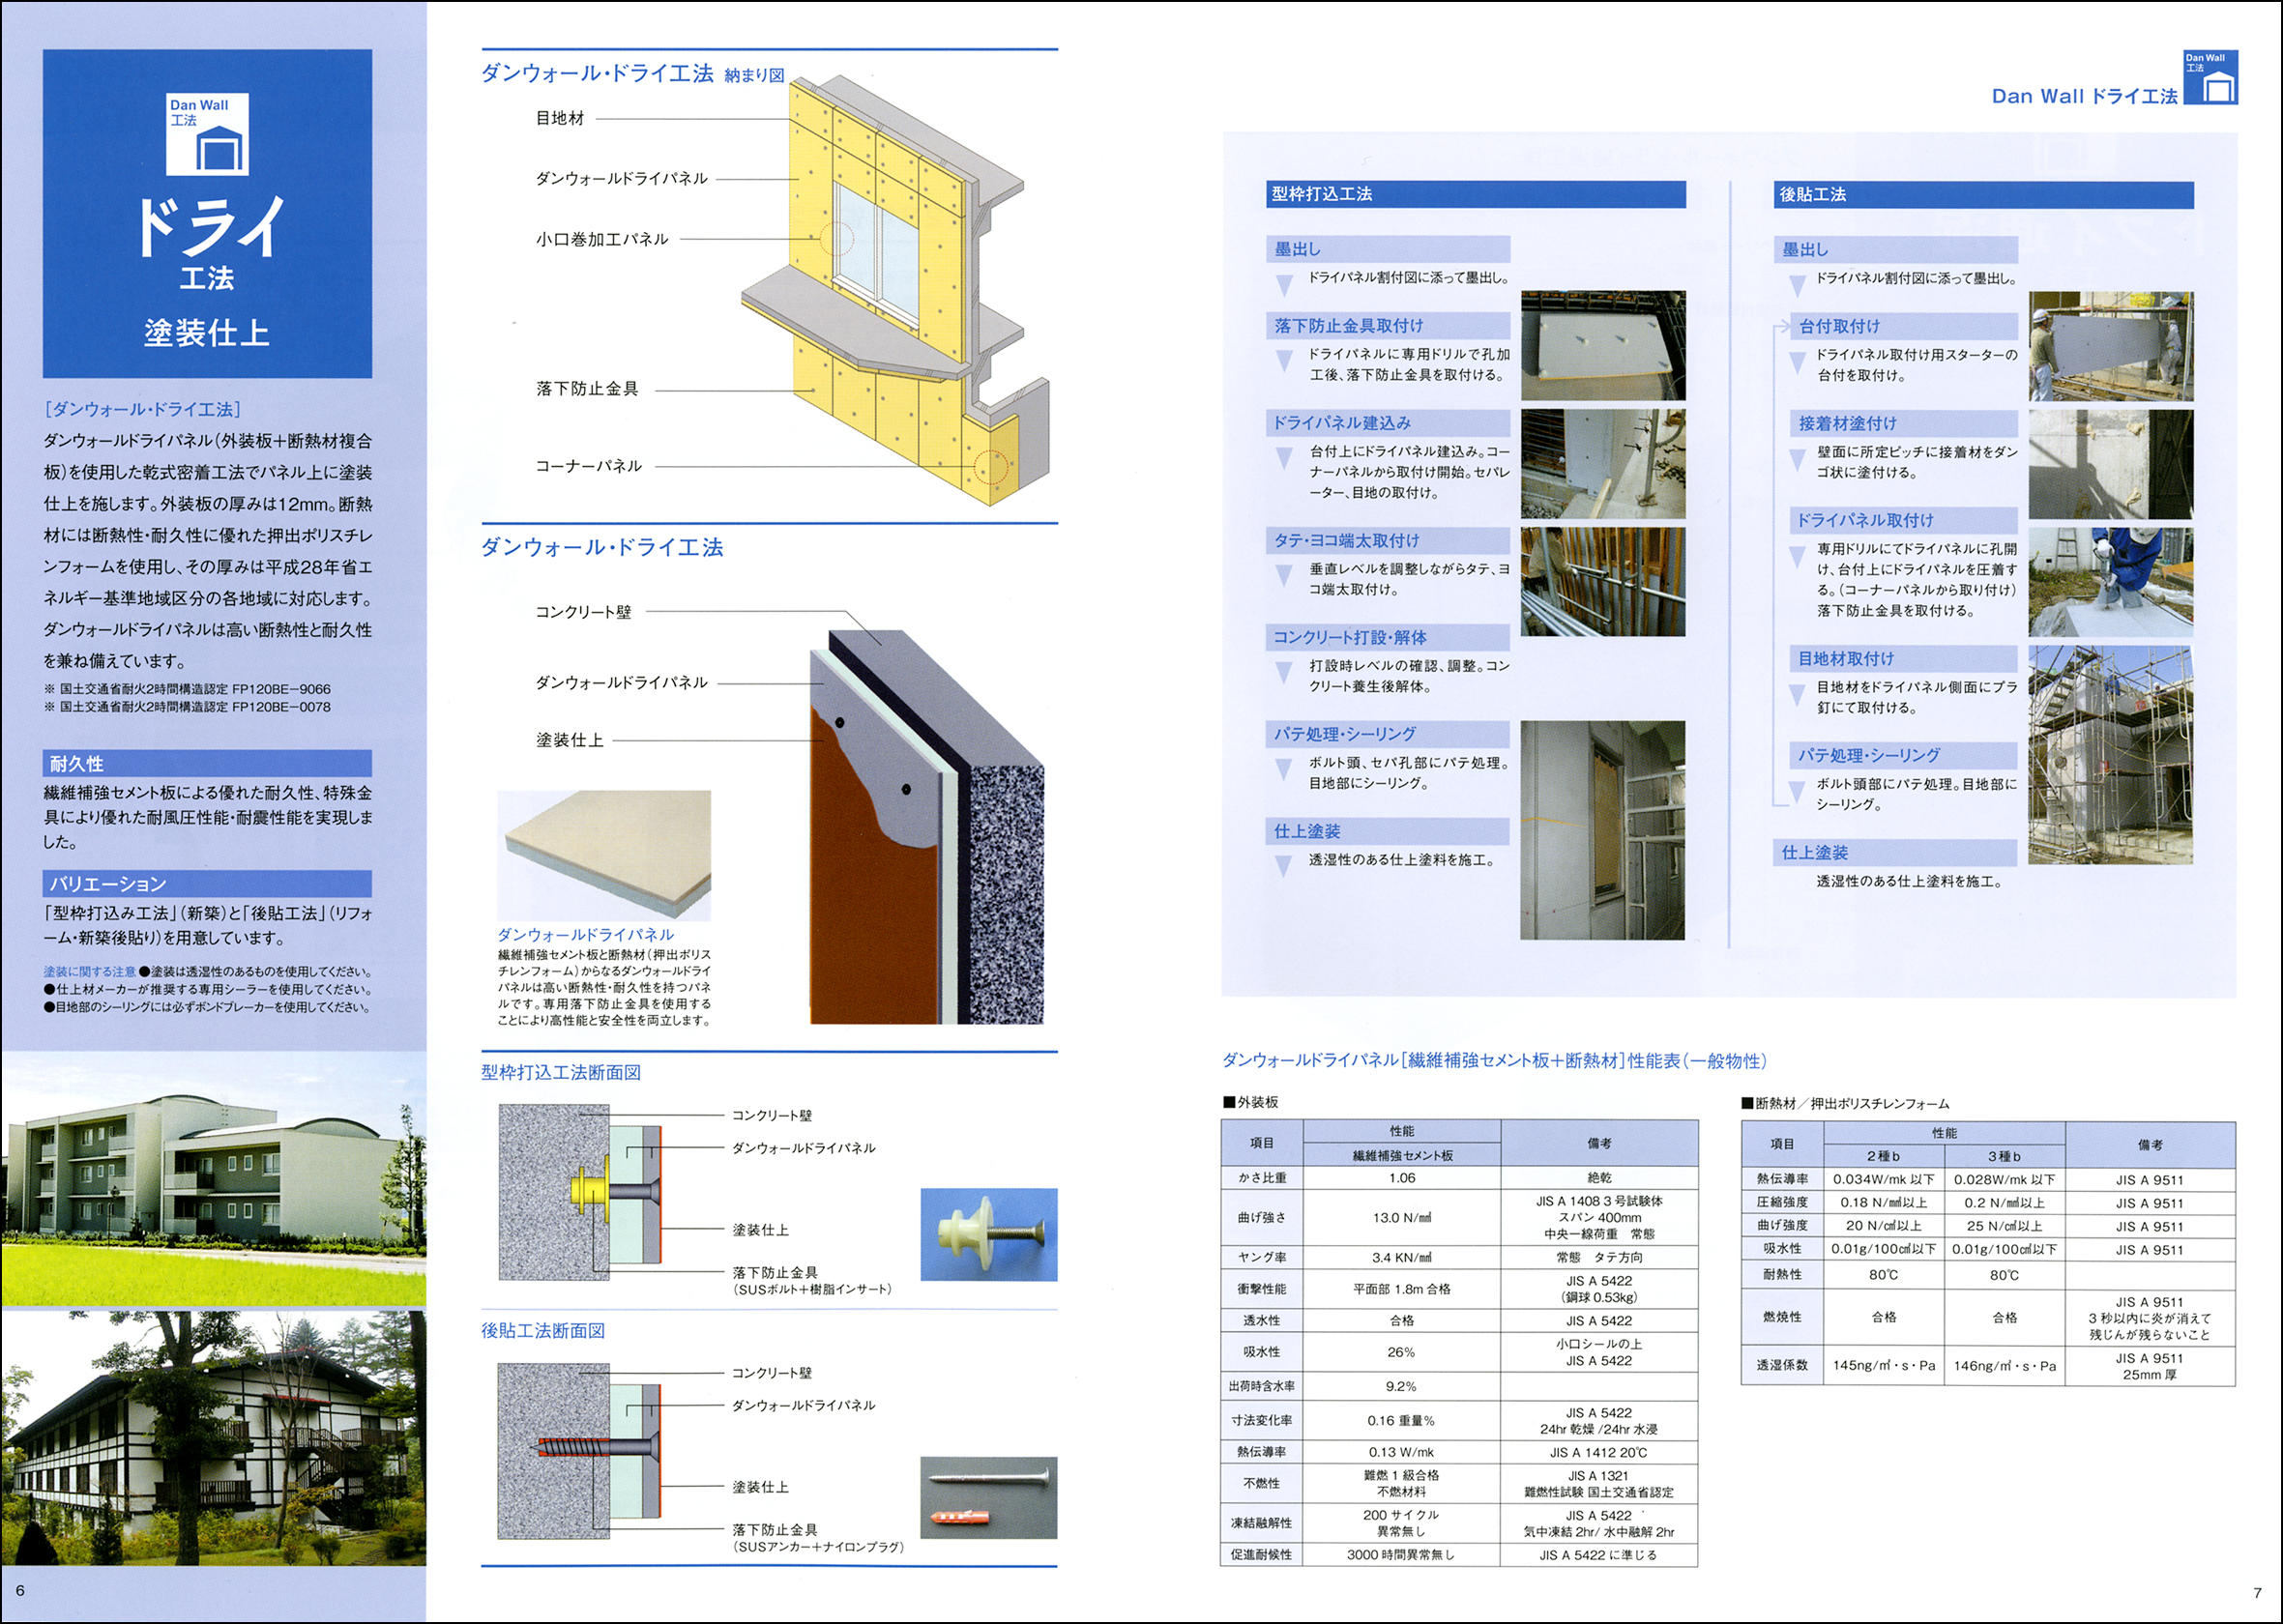Click the 9.2% value cell
This screenshot has width=2283, height=1624.
(1402, 1386)
